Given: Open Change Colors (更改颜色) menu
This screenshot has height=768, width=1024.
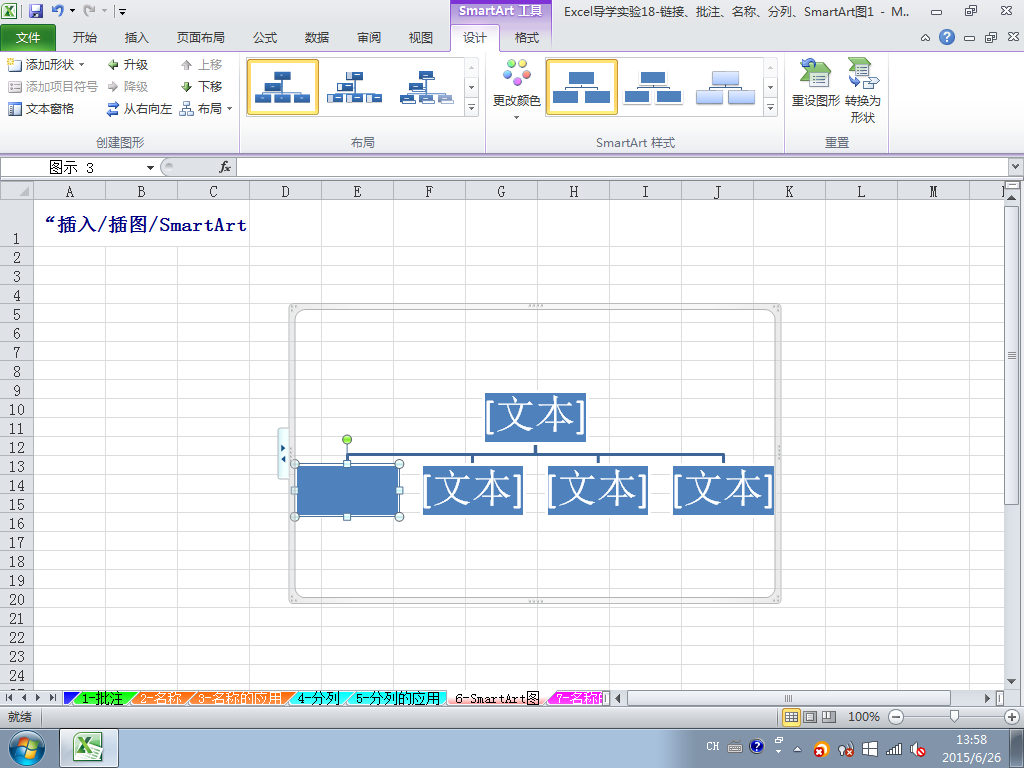Looking at the screenshot, I should click(x=516, y=89).
